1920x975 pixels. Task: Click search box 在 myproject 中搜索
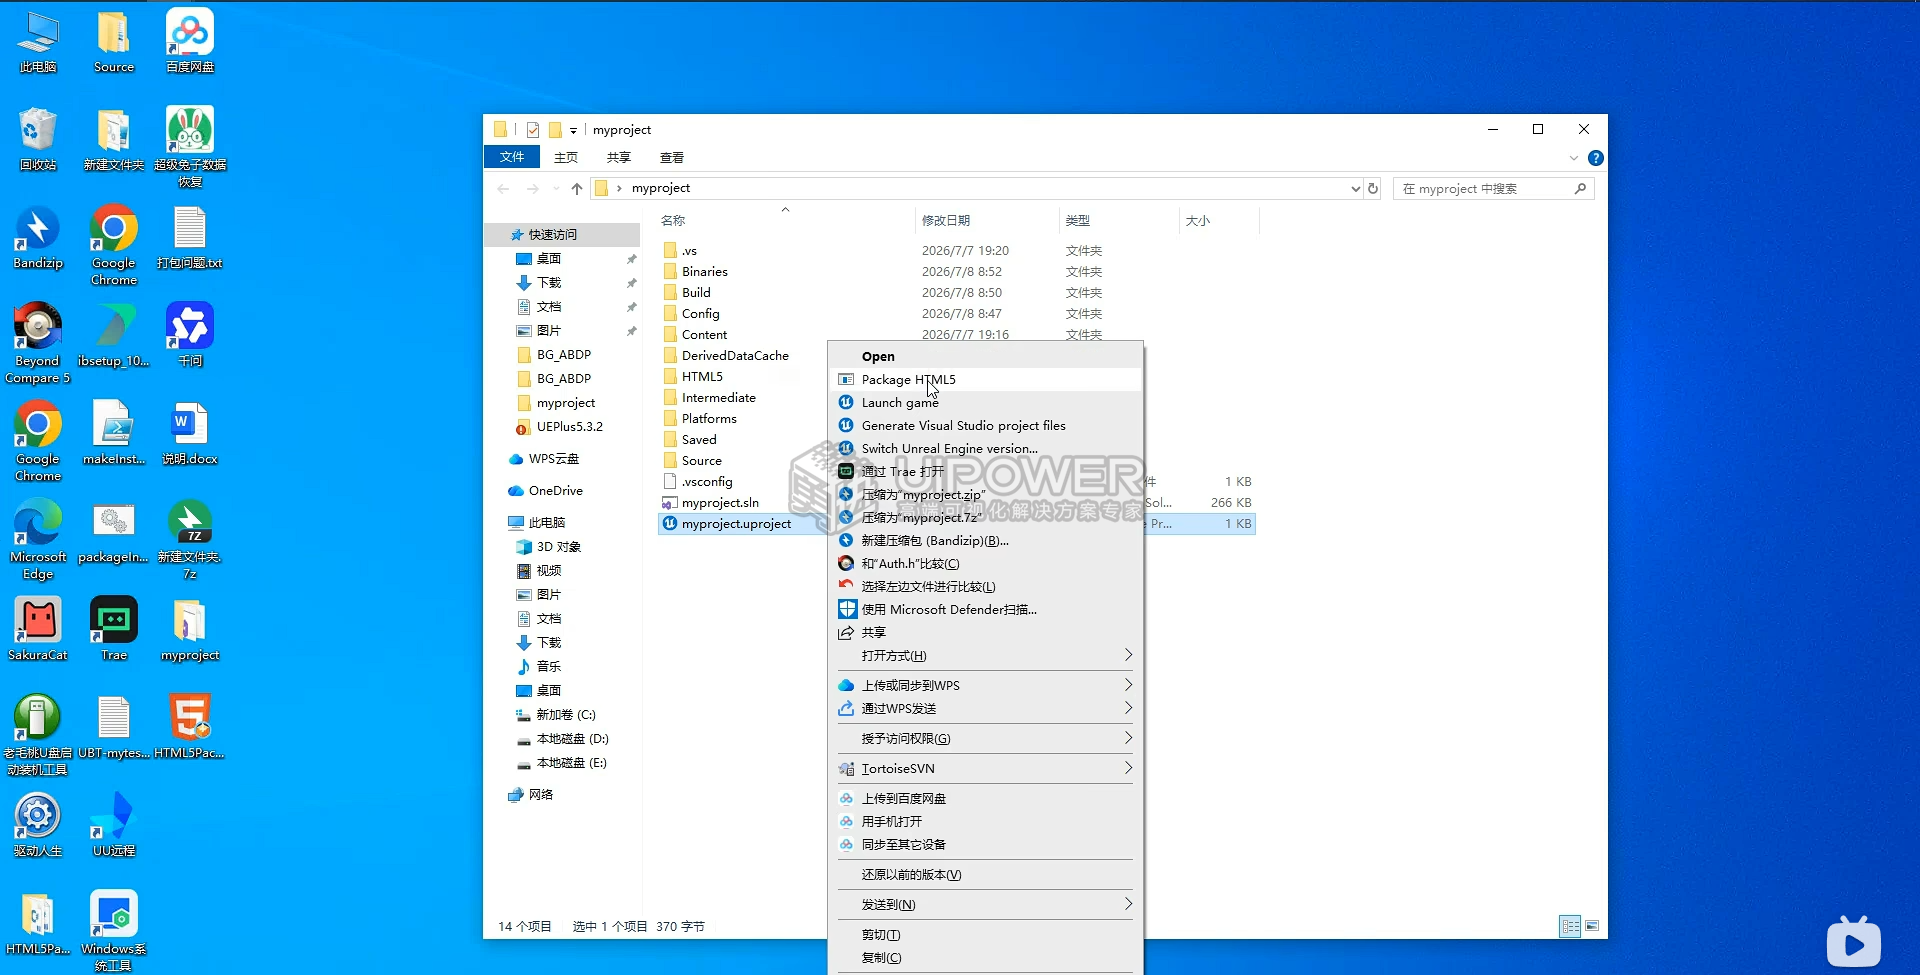coord(1493,188)
